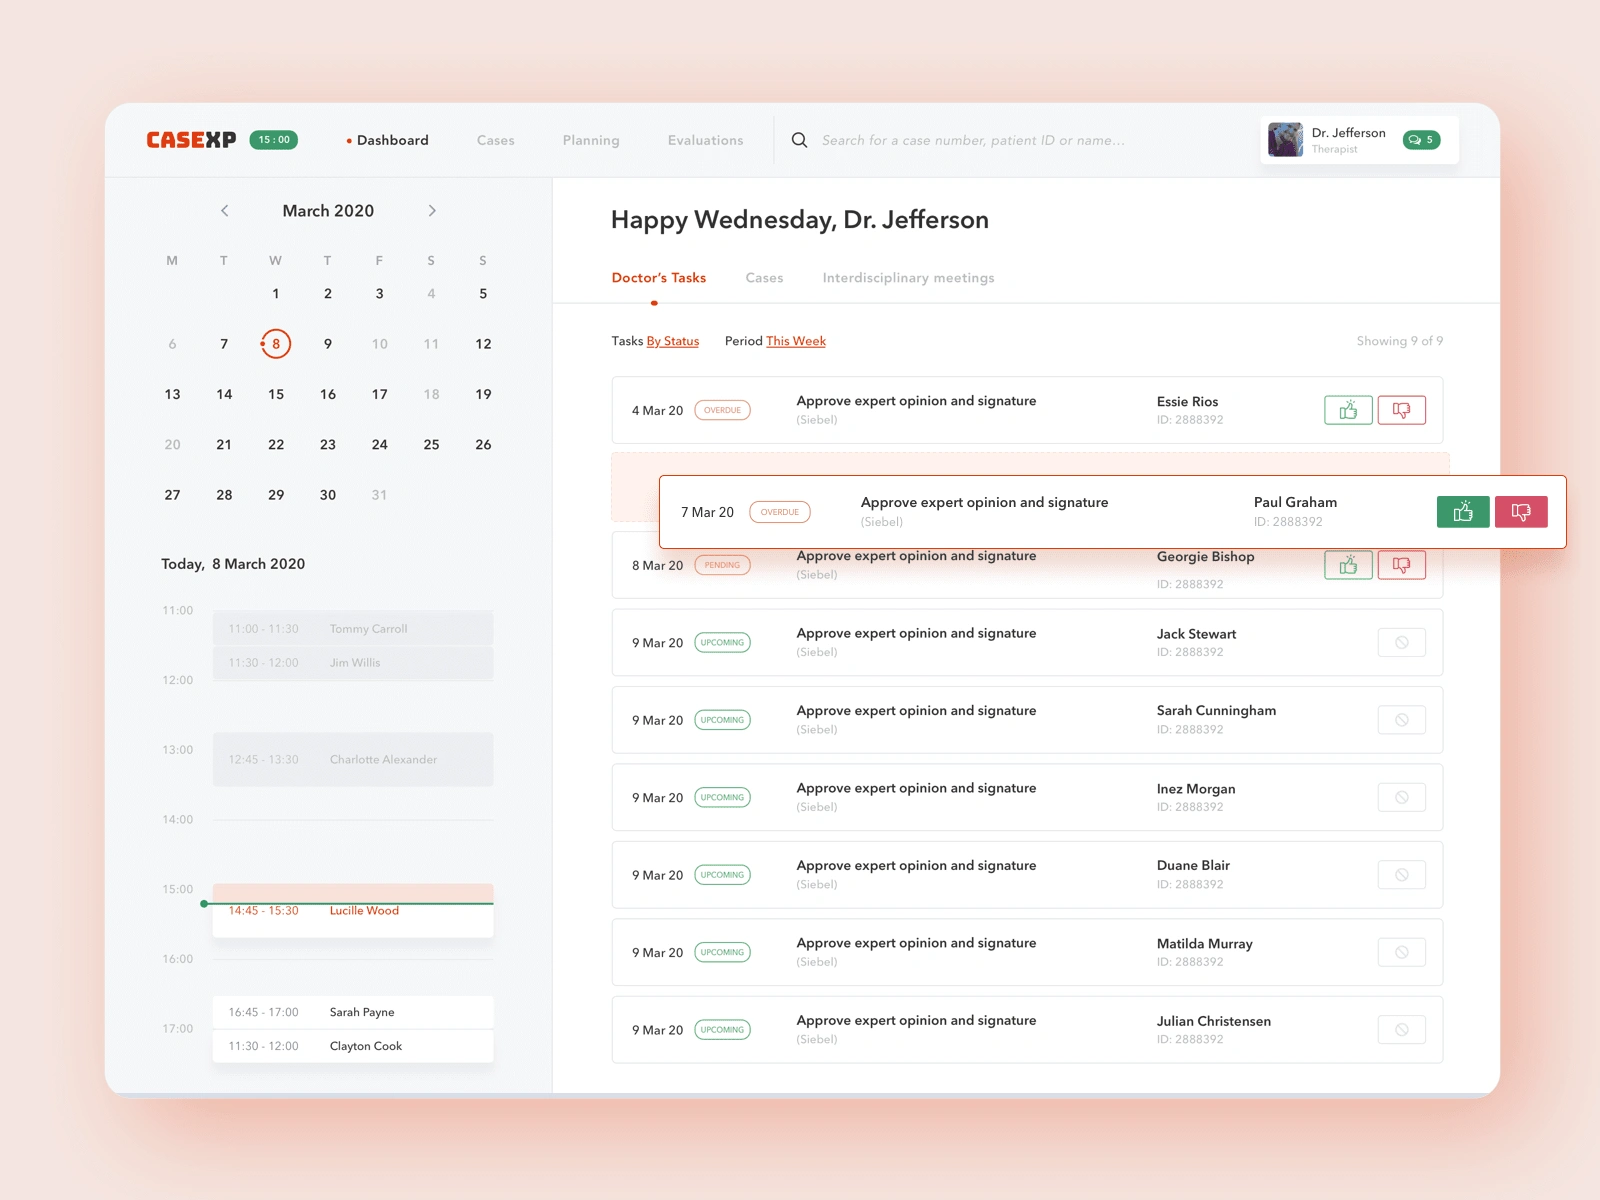Click OVERDUE badge on 4 Mar task
This screenshot has width=1600, height=1200.
[x=722, y=410]
